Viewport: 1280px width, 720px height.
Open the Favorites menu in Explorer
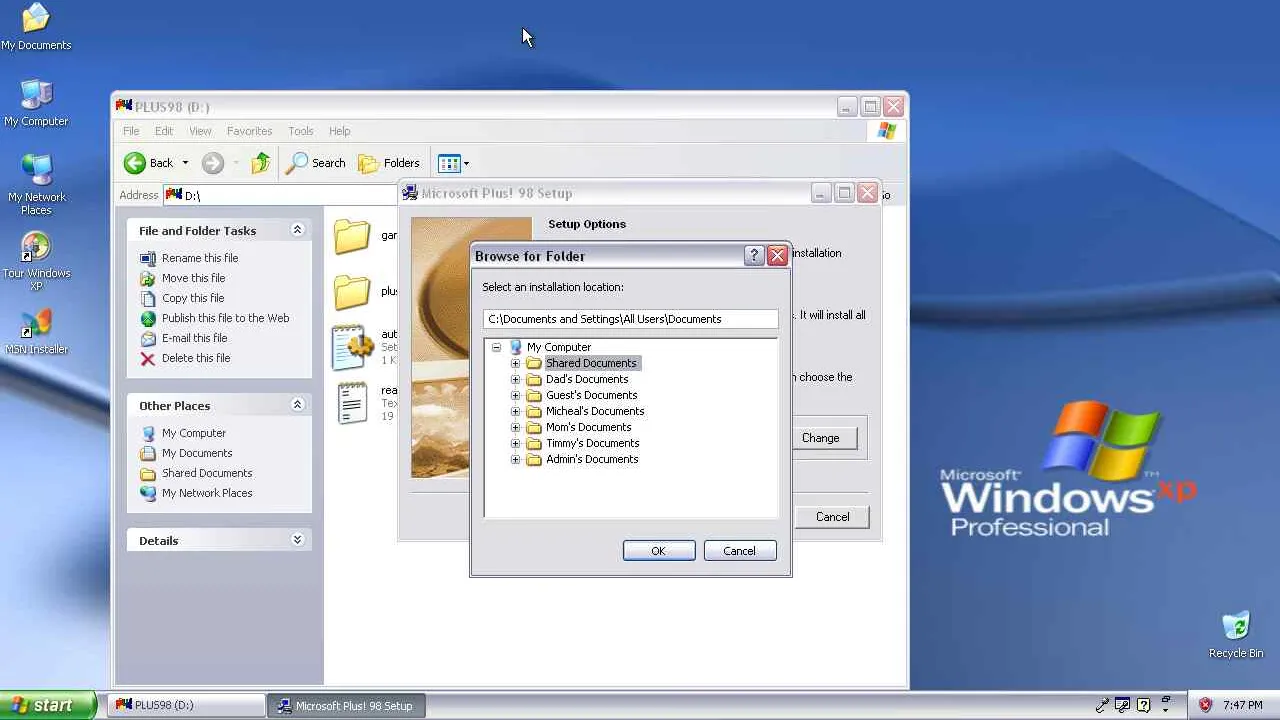[249, 131]
